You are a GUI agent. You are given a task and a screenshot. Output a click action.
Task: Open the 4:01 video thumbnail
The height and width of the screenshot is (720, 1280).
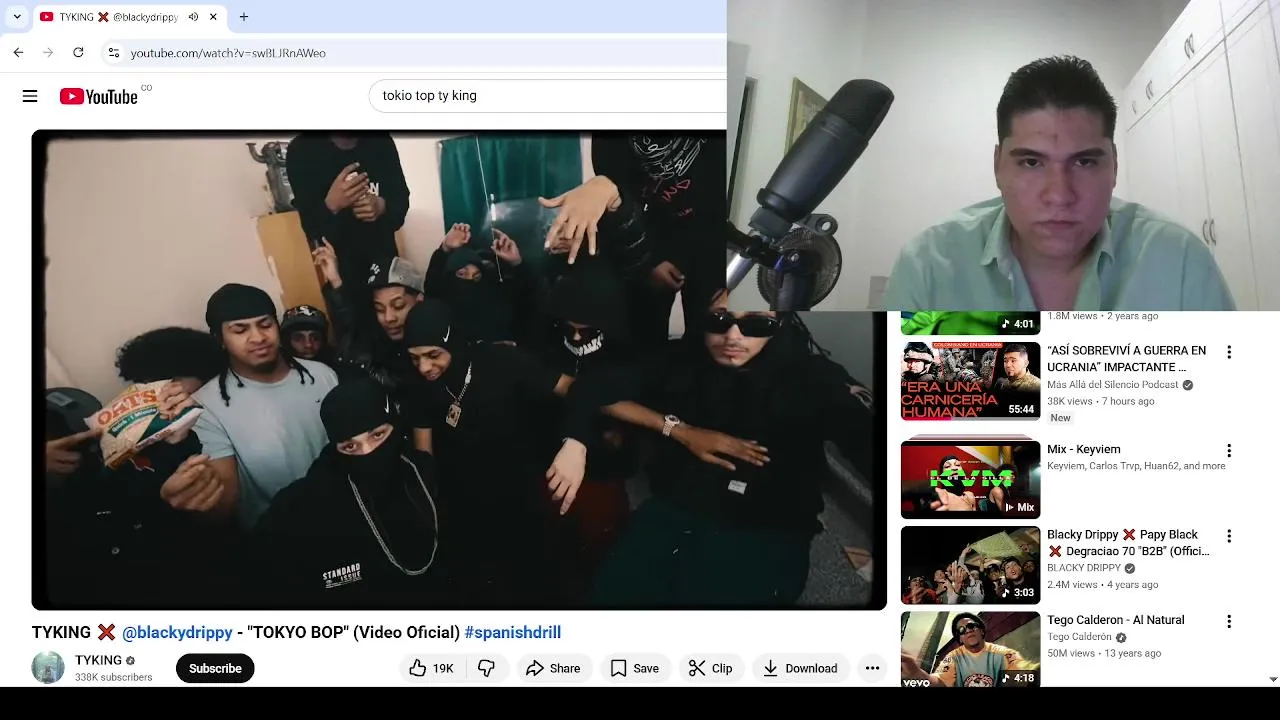tap(970, 322)
